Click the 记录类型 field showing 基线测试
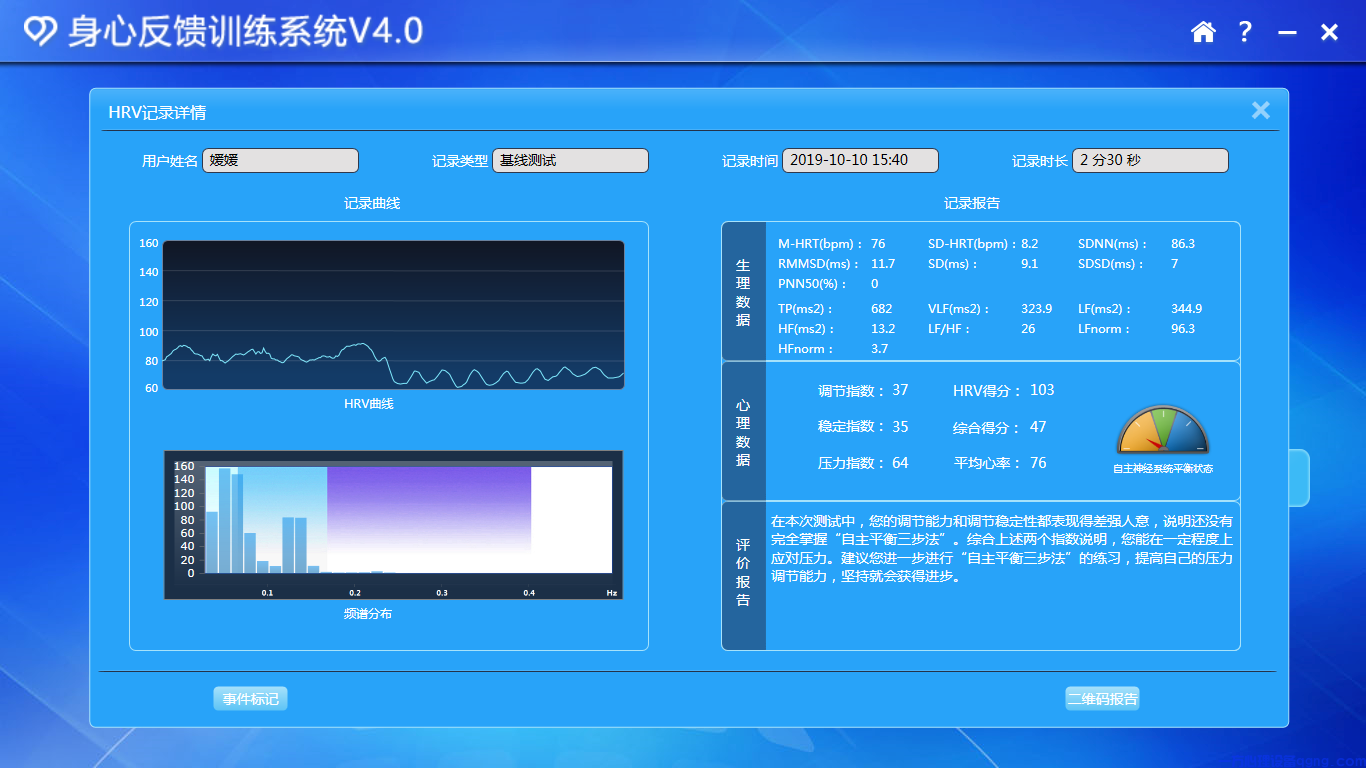1366x768 pixels. (x=570, y=160)
